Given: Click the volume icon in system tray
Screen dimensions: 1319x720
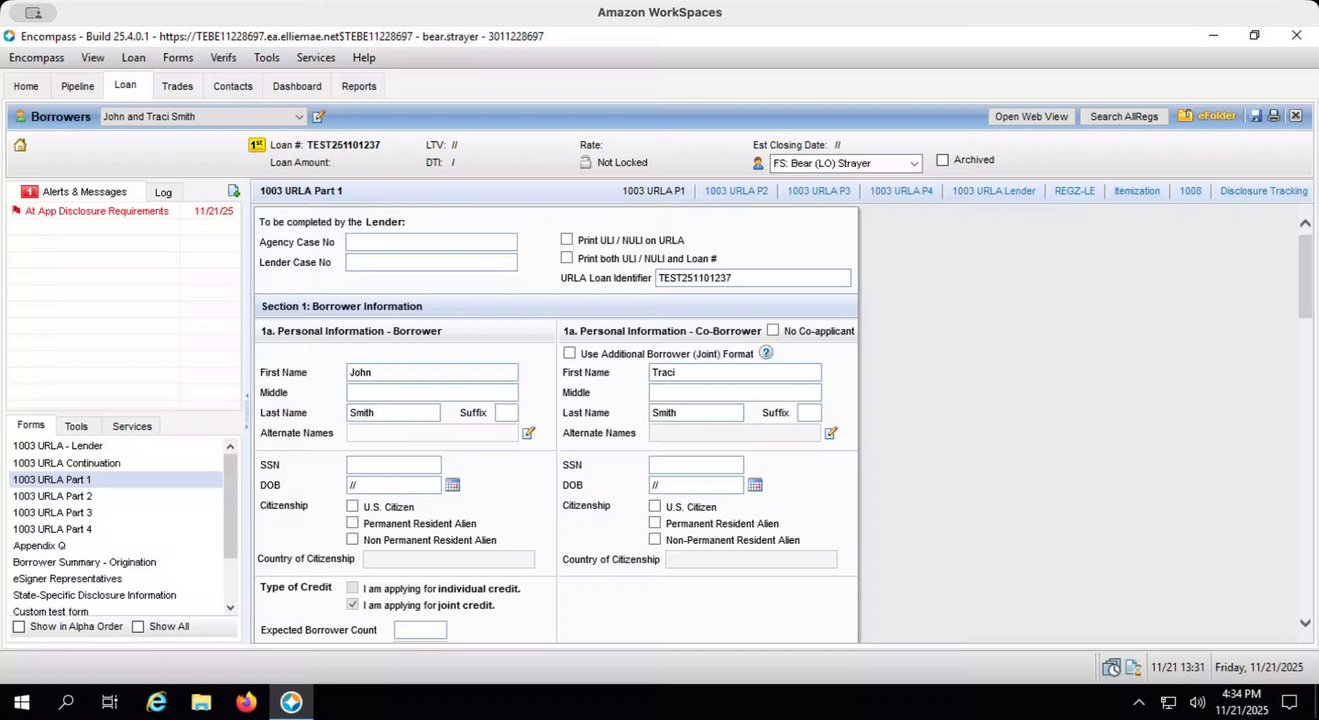Looking at the screenshot, I should [x=1197, y=702].
